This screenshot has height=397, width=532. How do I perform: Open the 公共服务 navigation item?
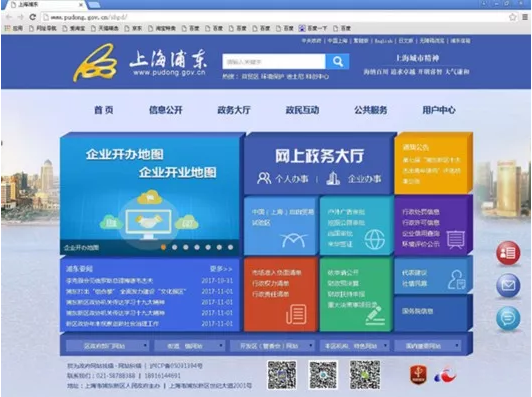370,110
